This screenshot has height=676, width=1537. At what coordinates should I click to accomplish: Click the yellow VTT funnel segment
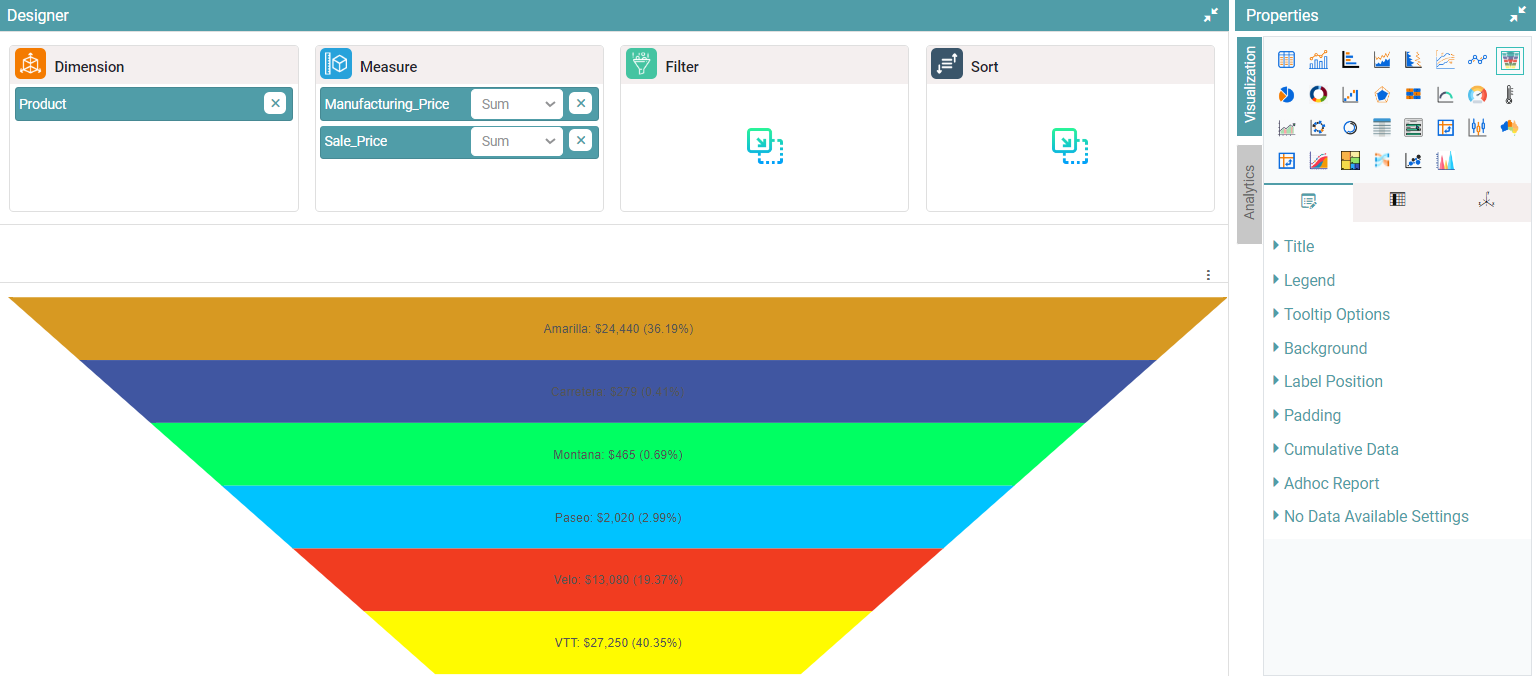pos(617,642)
